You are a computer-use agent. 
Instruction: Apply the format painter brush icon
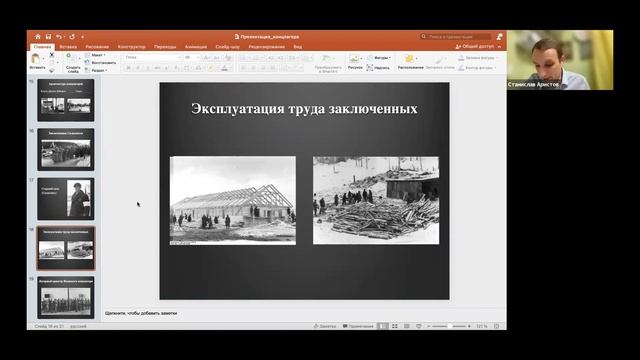[x=52, y=70]
